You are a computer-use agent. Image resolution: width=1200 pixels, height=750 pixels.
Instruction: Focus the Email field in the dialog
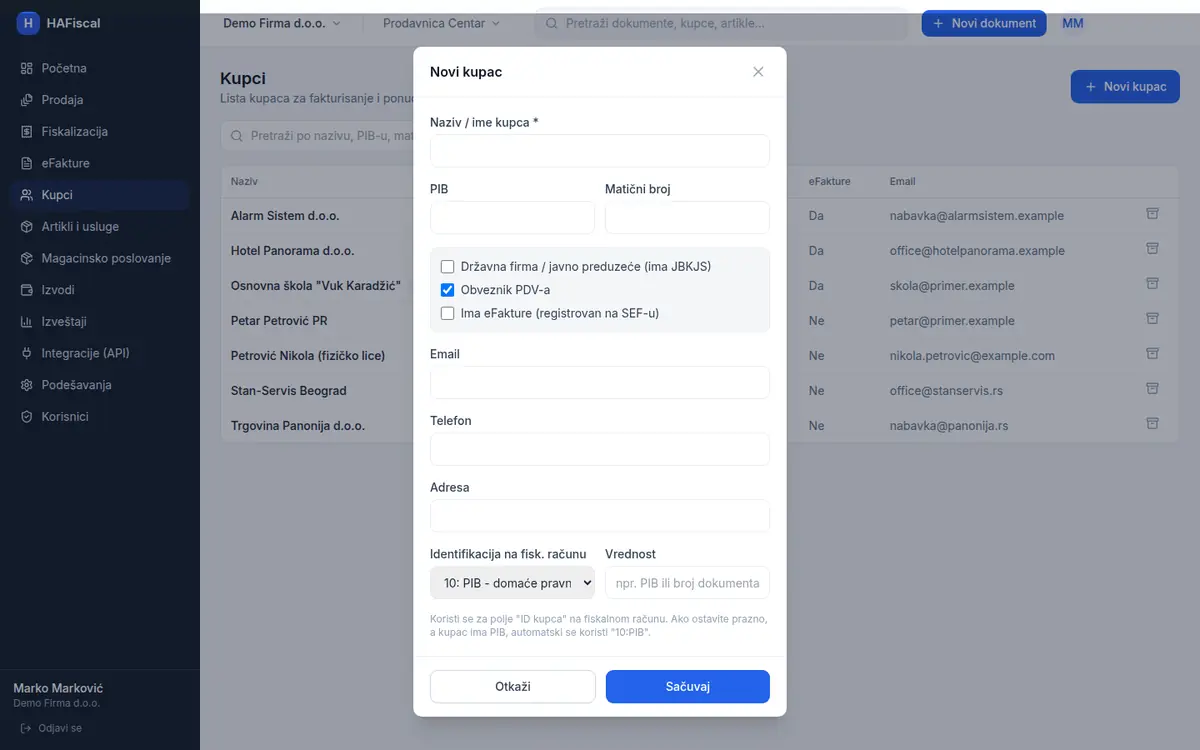click(600, 383)
